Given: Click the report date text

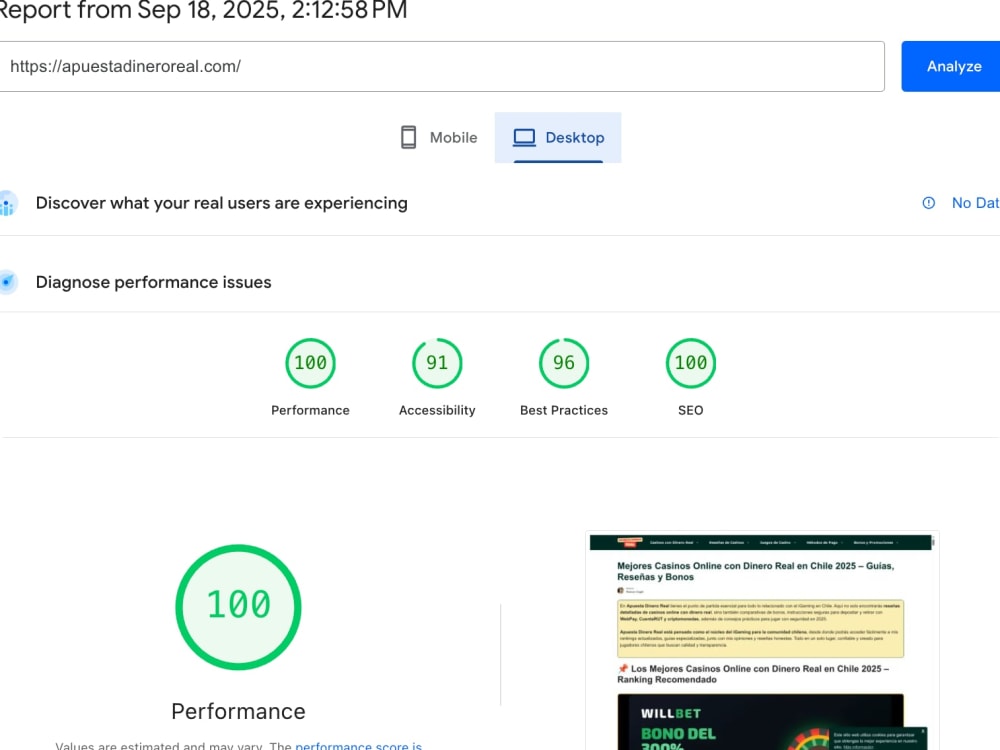Looking at the screenshot, I should pos(203,10).
